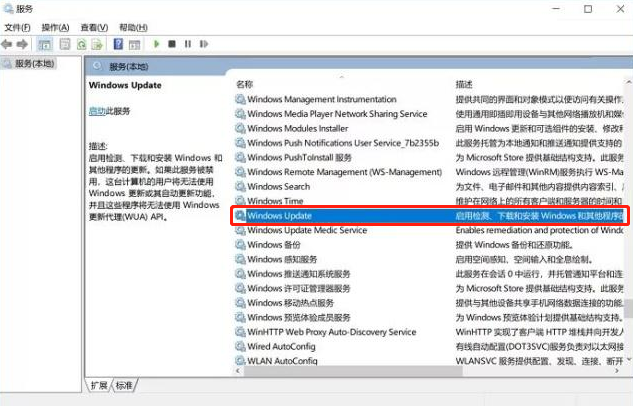This screenshot has height=406, width=633.
Task: Open the 帮助(H) menu
Action: tap(133, 27)
